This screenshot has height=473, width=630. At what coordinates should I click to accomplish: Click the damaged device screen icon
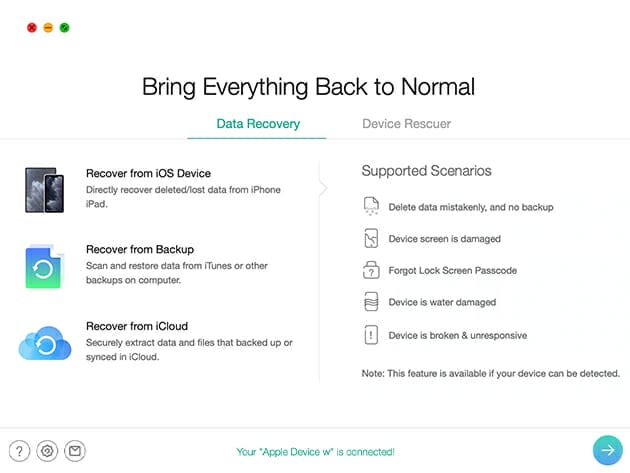tap(371, 239)
